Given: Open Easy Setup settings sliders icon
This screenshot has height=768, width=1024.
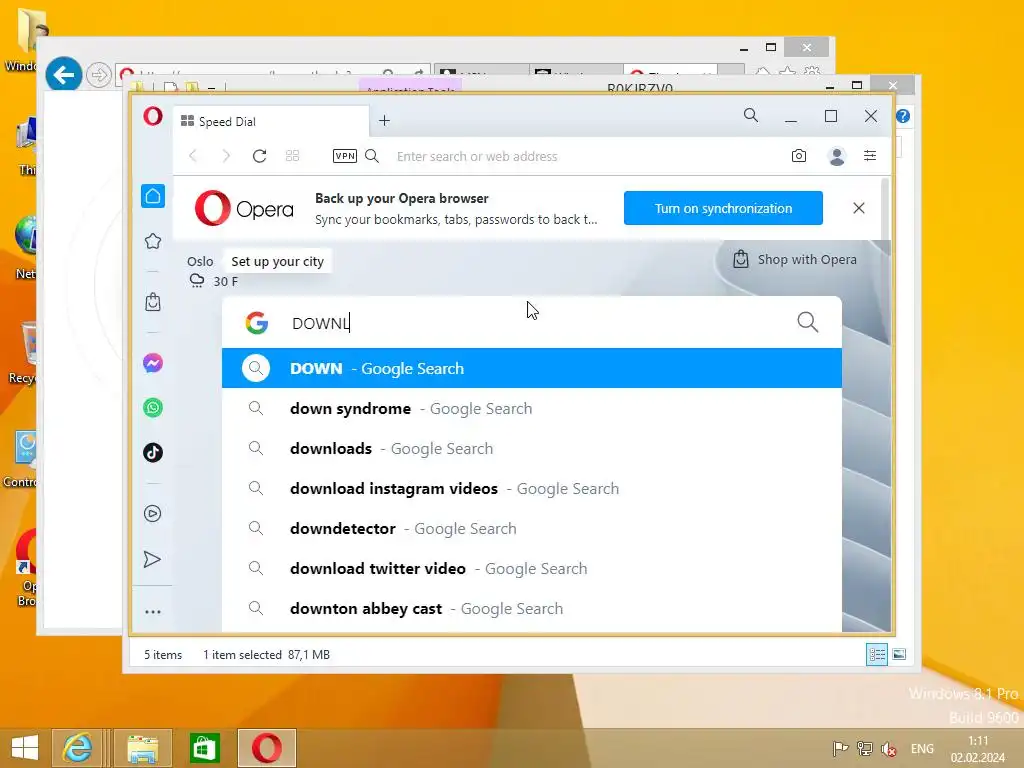Looking at the screenshot, I should click(x=870, y=155).
